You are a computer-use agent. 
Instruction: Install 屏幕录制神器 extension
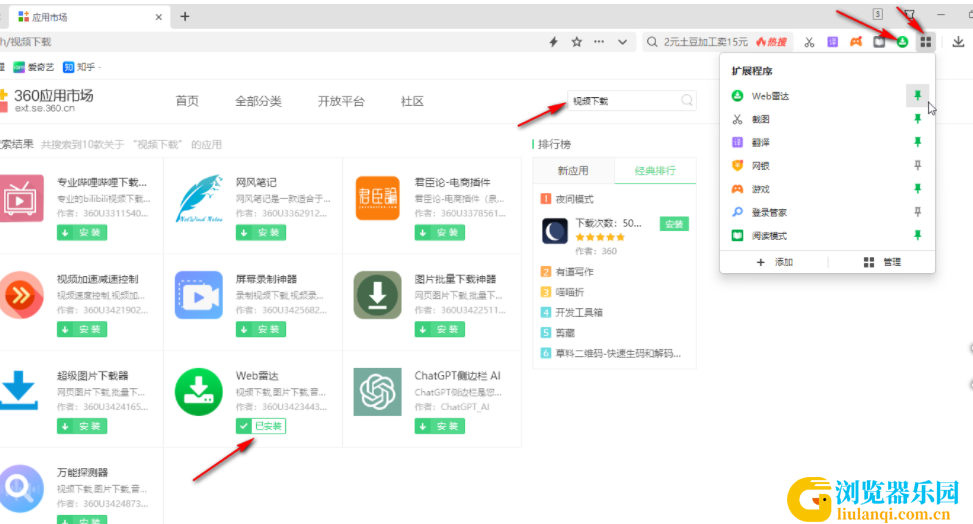coord(261,329)
